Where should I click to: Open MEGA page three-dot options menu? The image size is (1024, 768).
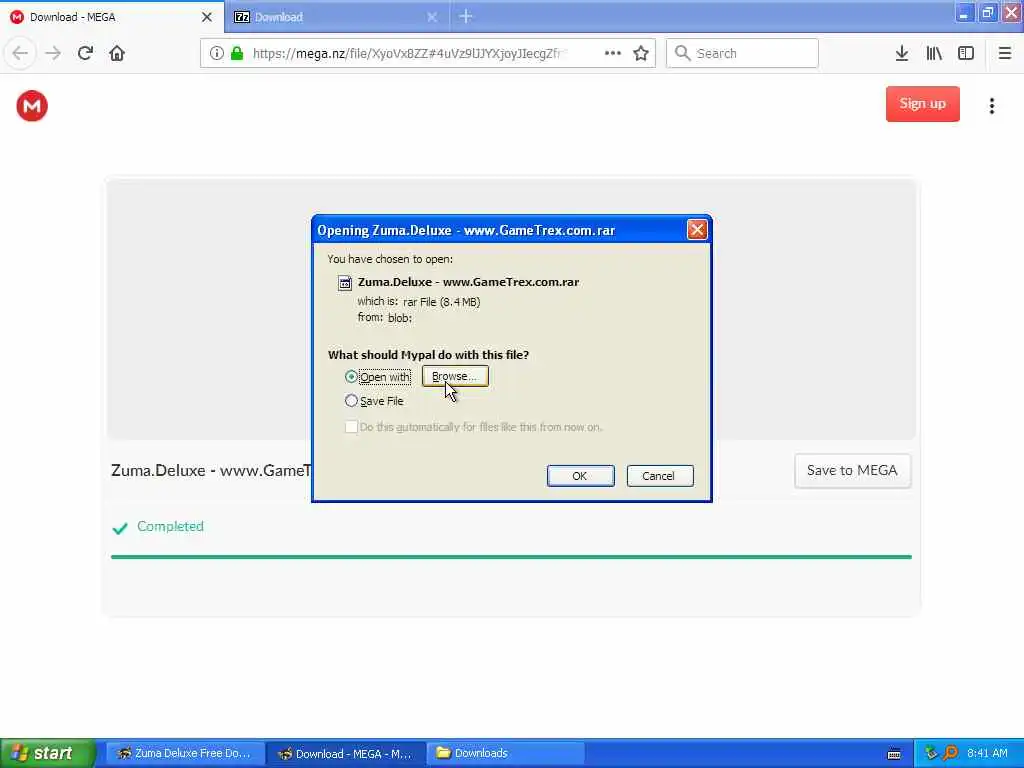pos(991,106)
